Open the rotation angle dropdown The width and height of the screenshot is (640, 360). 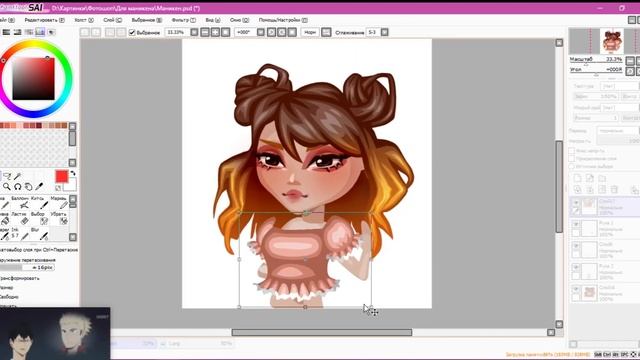(x=261, y=32)
